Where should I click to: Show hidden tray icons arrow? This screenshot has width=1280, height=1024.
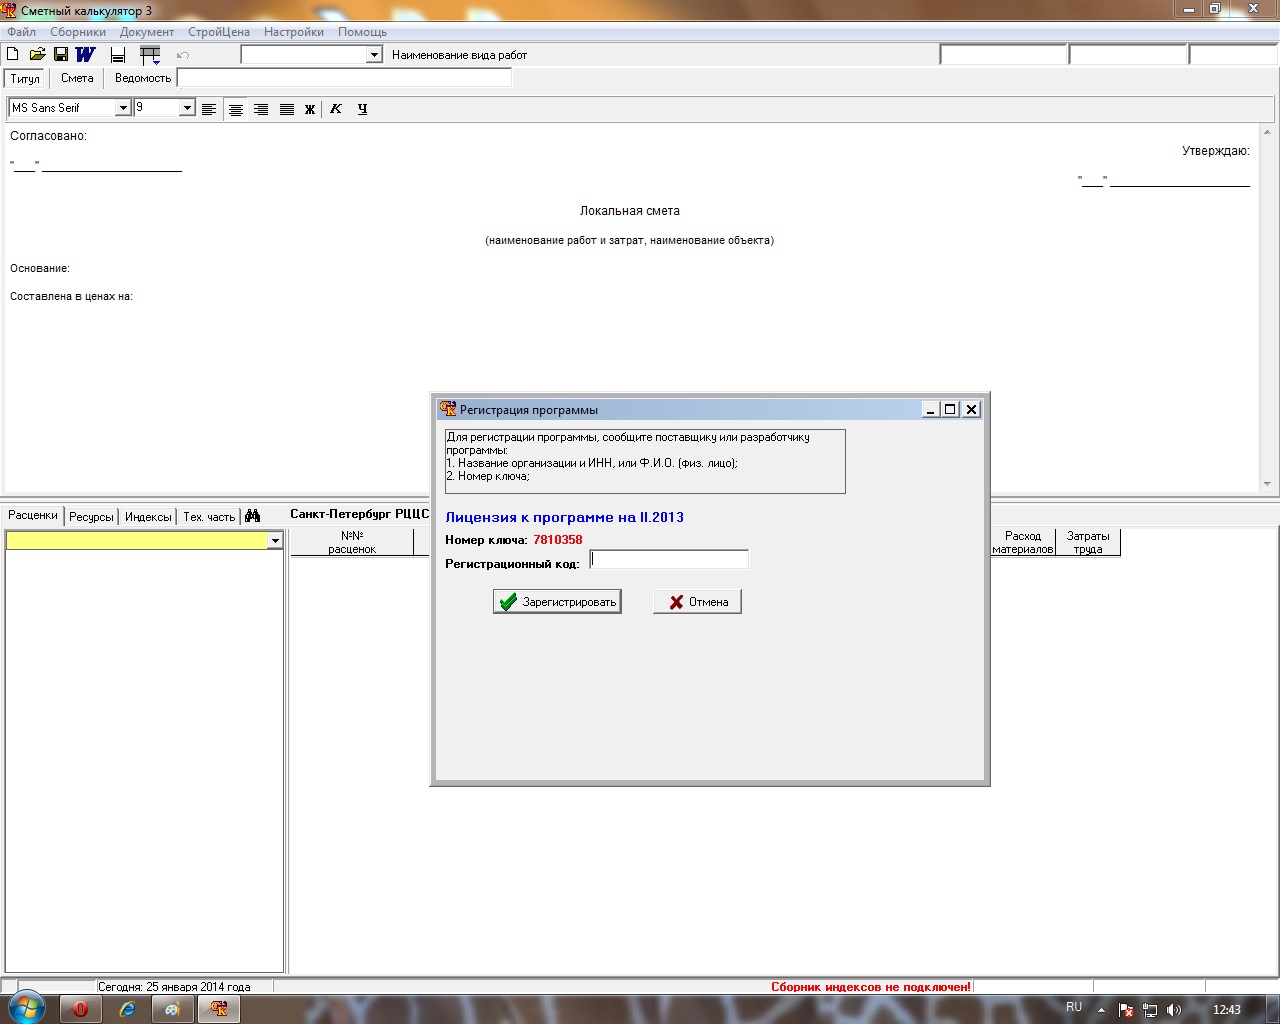point(1101,1010)
